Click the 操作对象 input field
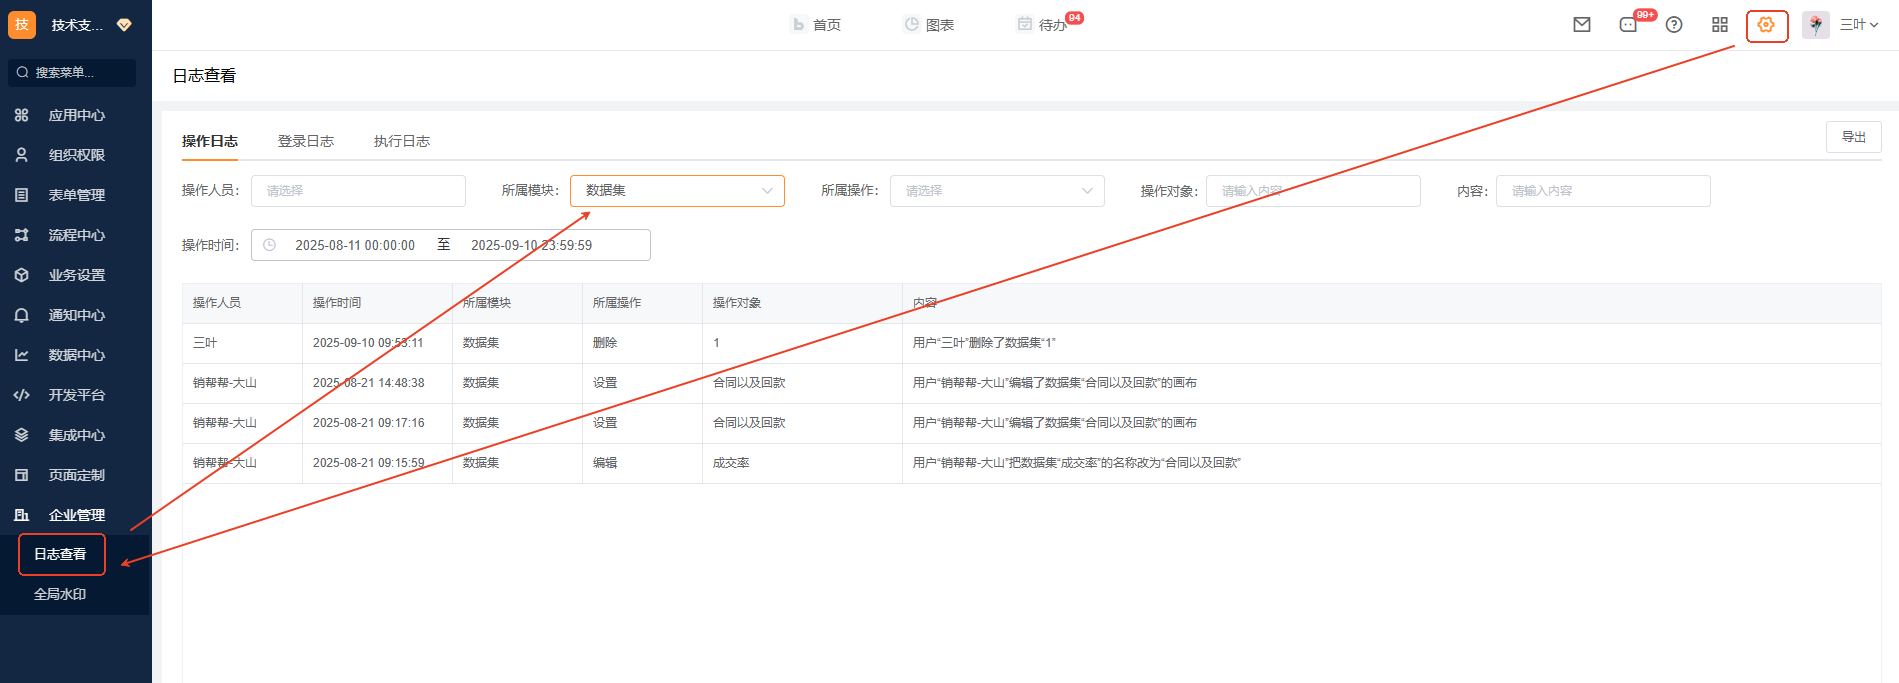1899x683 pixels. pyautogui.click(x=1312, y=191)
